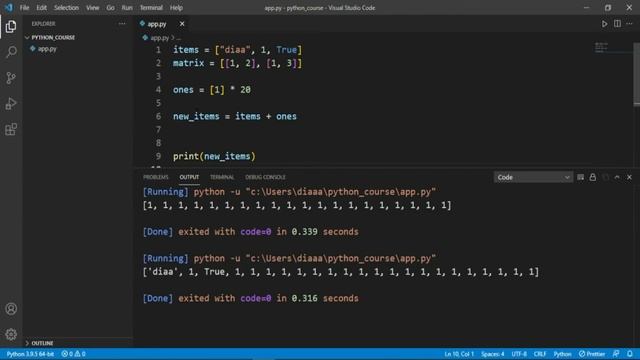This screenshot has width=640, height=360.
Task: Switch to the TERMINAL panel tab
Action: coord(222,177)
